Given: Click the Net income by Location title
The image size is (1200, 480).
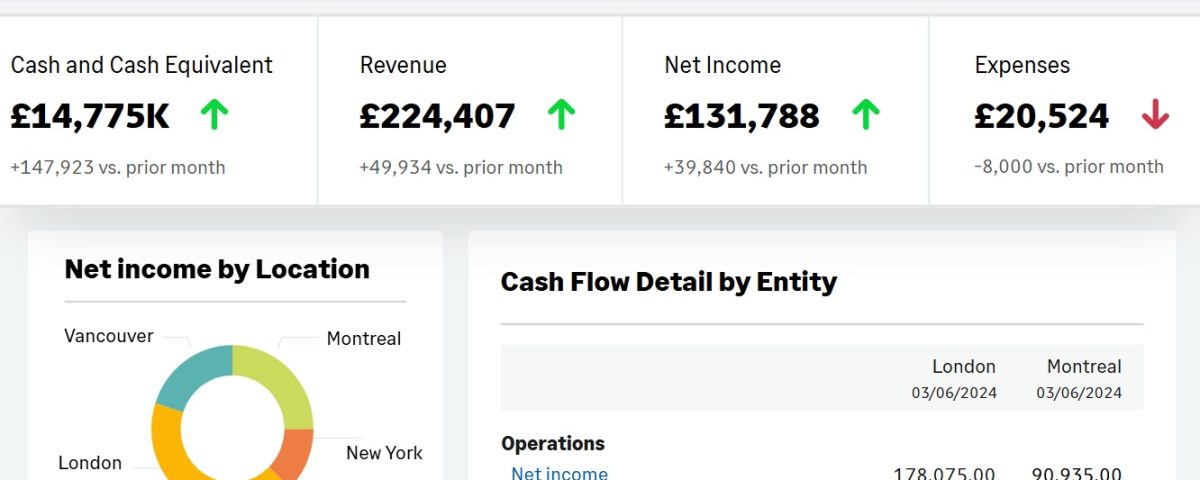Looking at the screenshot, I should click(217, 269).
